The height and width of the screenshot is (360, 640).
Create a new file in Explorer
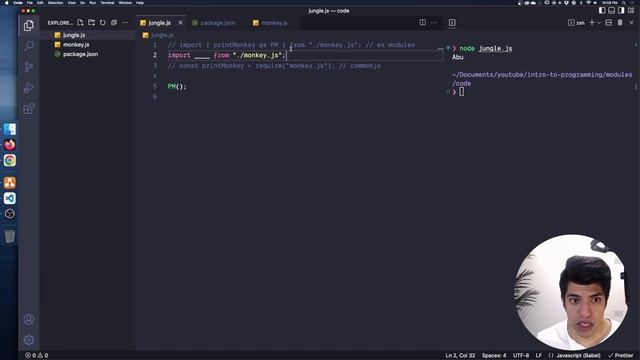80,23
